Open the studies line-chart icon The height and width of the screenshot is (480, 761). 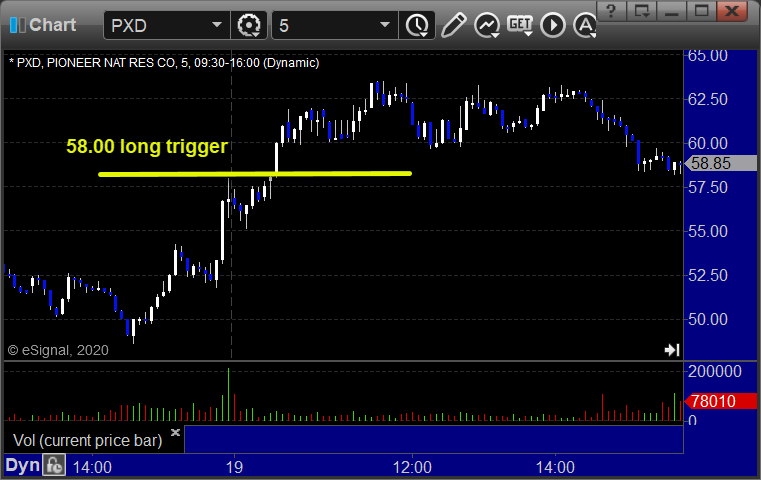pyautogui.click(x=487, y=25)
